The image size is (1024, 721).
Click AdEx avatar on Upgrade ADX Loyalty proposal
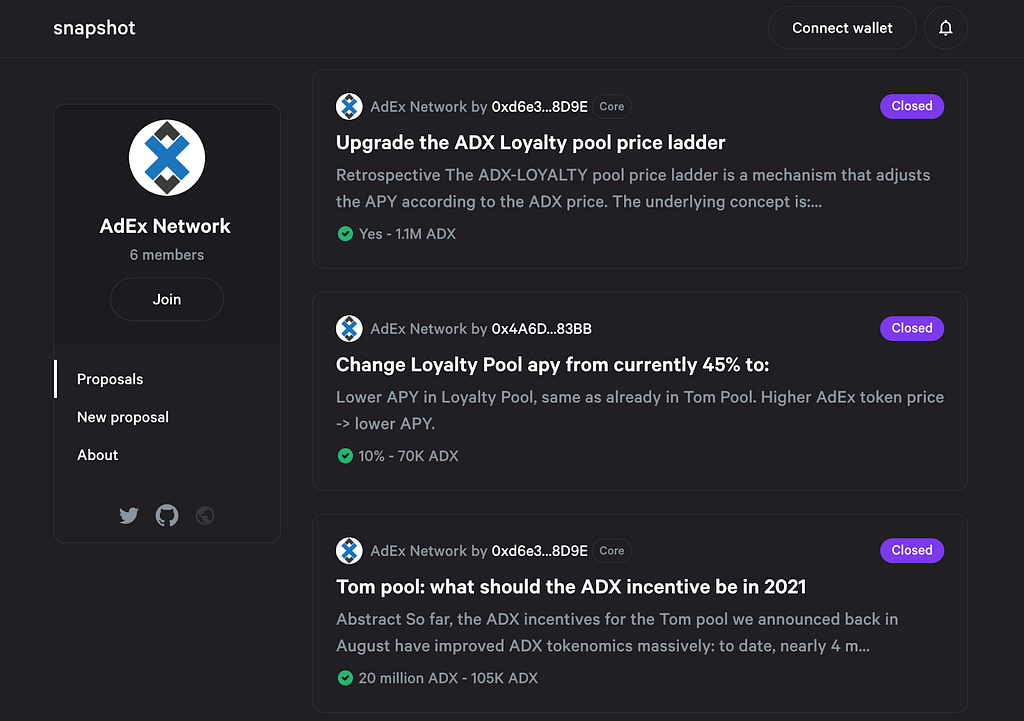click(x=349, y=107)
